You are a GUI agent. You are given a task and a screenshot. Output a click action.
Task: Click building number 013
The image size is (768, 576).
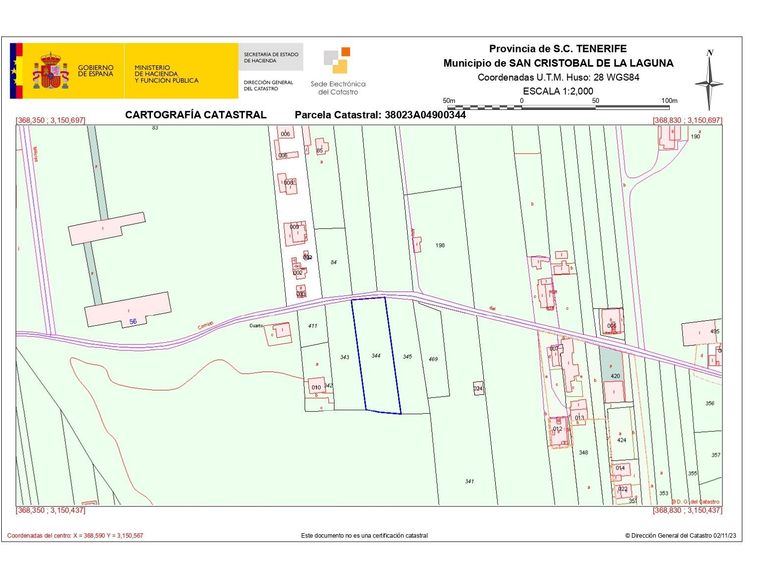point(579,418)
